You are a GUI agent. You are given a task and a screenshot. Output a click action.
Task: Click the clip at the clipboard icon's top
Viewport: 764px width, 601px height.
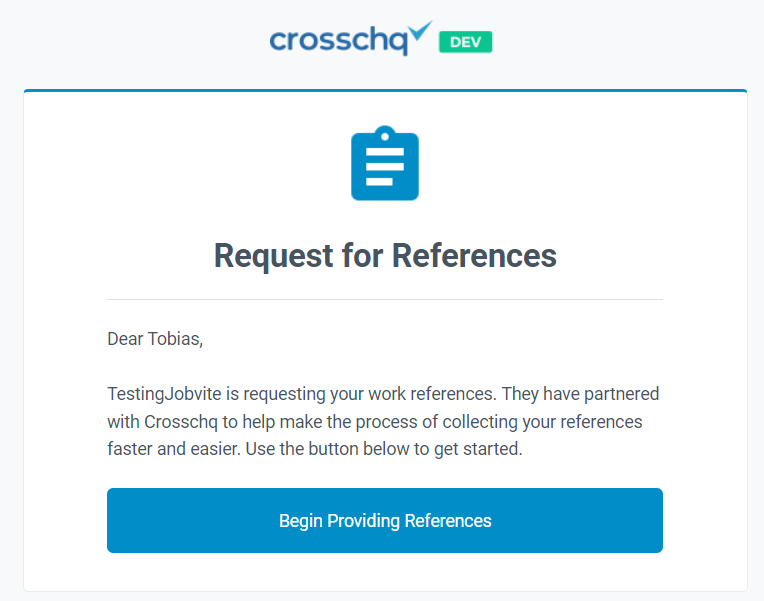click(385, 133)
